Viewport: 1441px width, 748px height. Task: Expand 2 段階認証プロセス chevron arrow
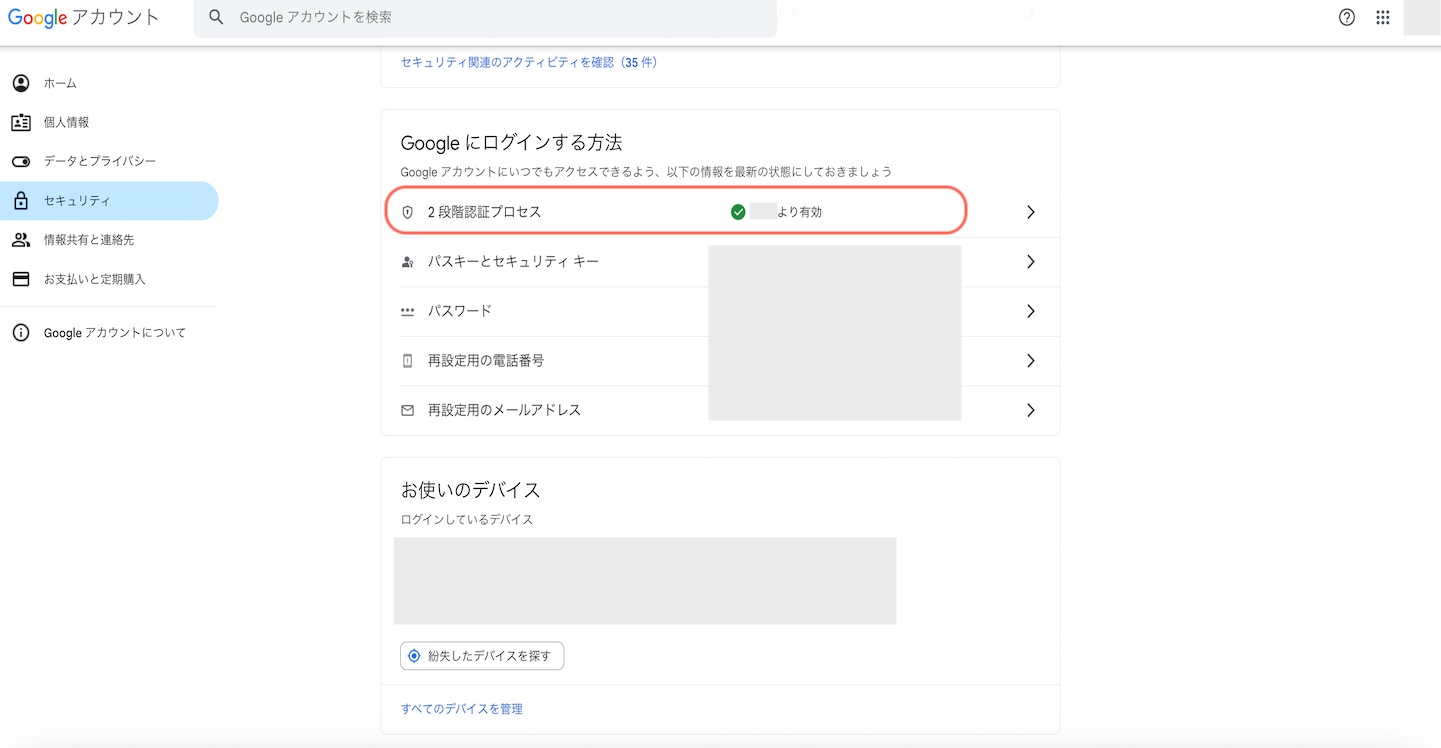click(1031, 212)
